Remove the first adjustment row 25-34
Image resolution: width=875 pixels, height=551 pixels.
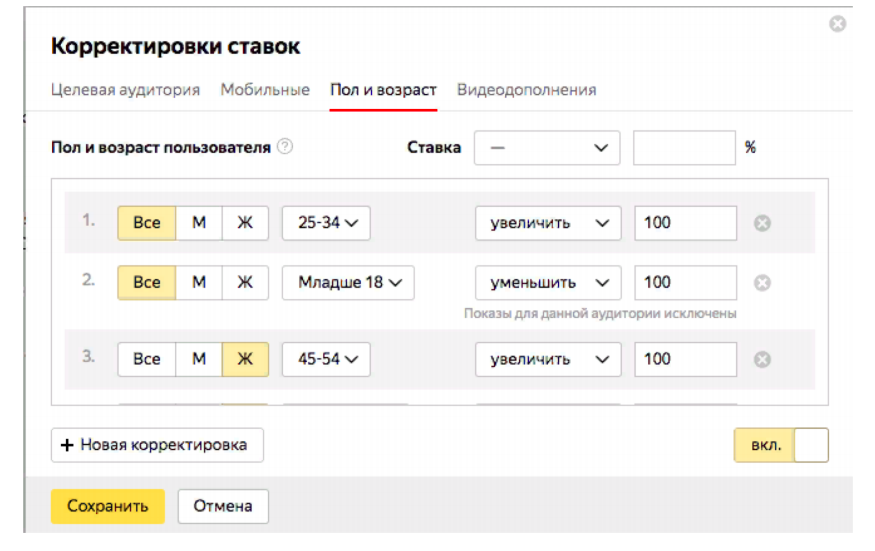[x=762, y=223]
